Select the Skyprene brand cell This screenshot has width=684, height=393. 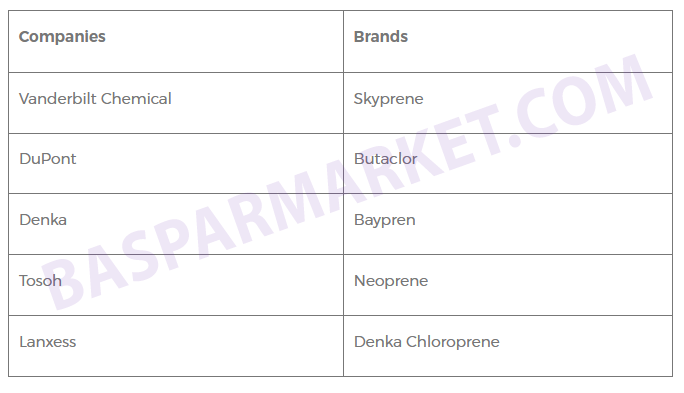pyautogui.click(x=508, y=103)
